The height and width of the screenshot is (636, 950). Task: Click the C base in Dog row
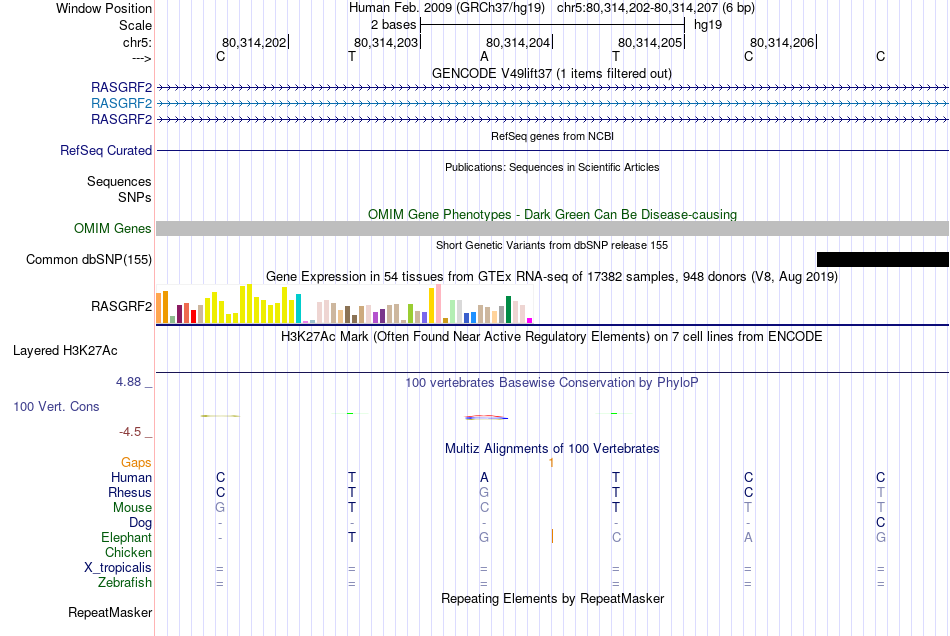coord(880,522)
